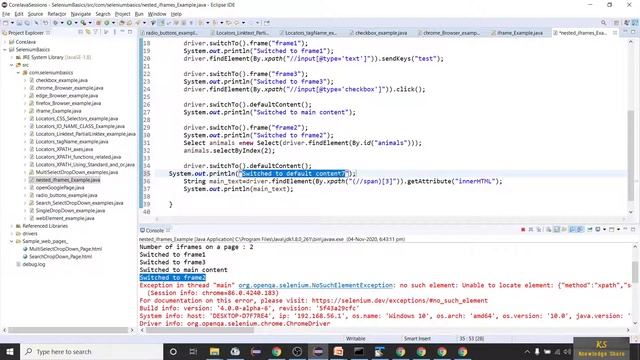Image resolution: width=640 pixels, height=360 pixels.
Task: Click the Project Explorer horizontal scrollbar
Action: click(x=68, y=330)
